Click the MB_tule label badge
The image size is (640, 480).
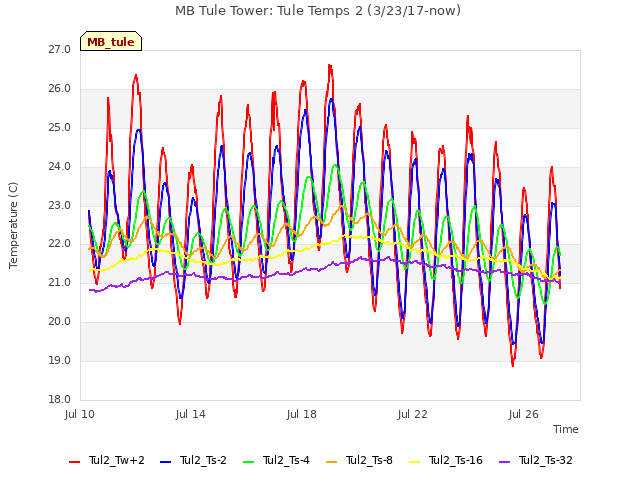point(111,41)
